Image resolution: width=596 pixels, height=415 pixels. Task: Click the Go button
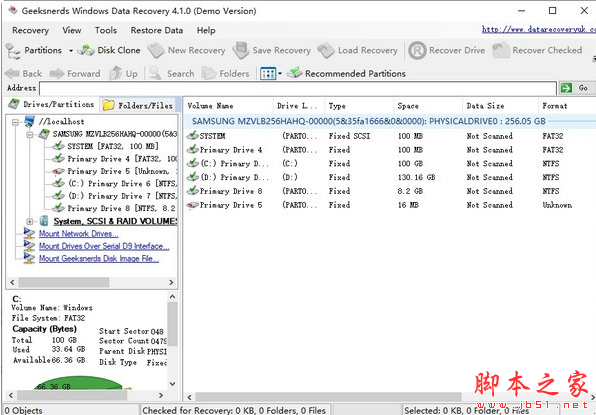pos(577,88)
